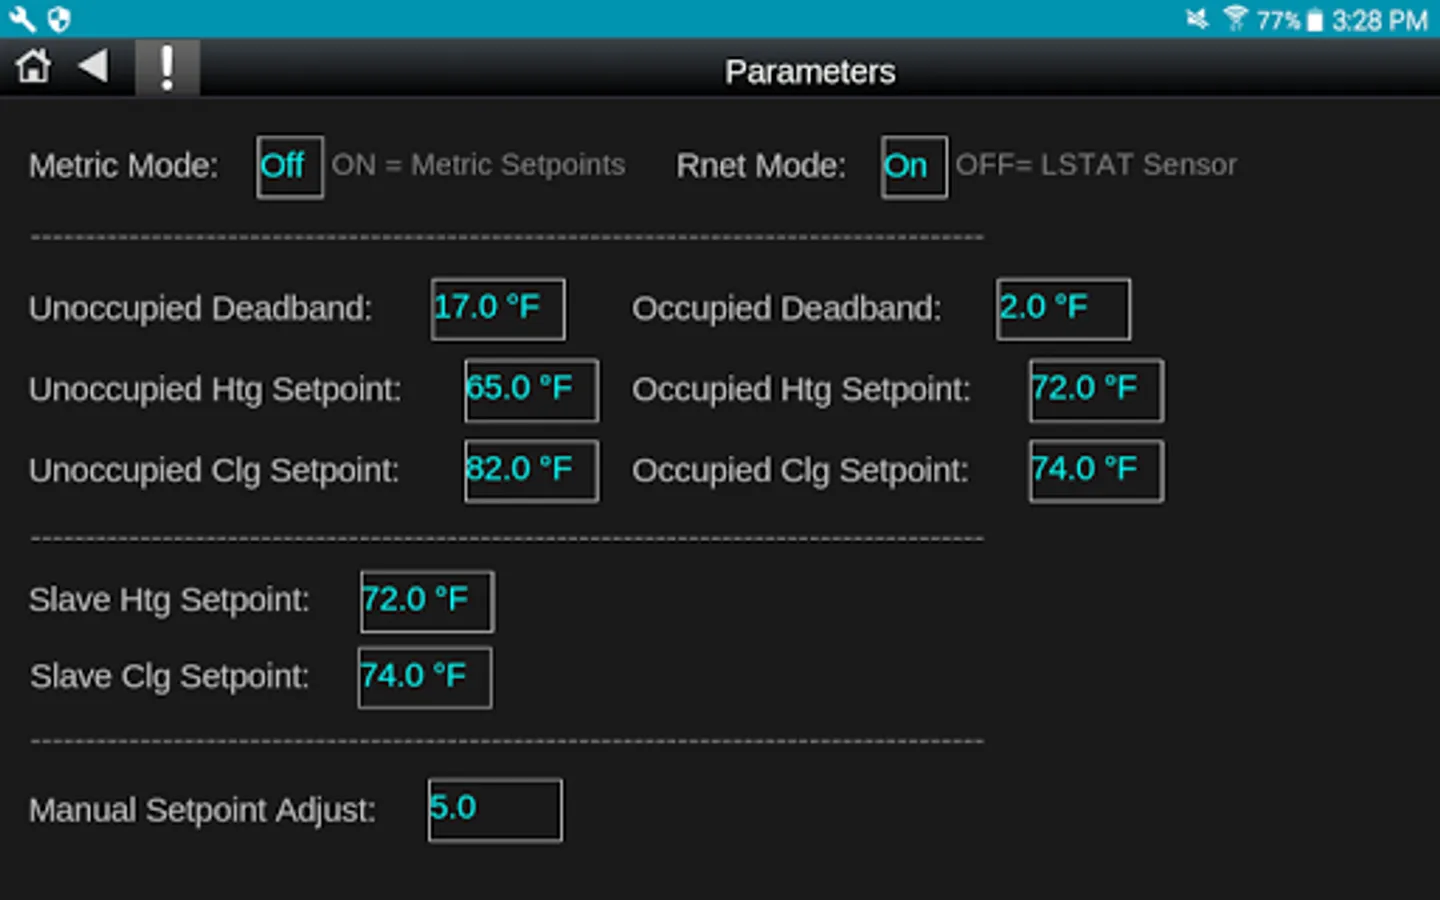Select the Unoccupied Htg Setpoint field
The height and width of the screenshot is (900, 1440).
(x=531, y=390)
